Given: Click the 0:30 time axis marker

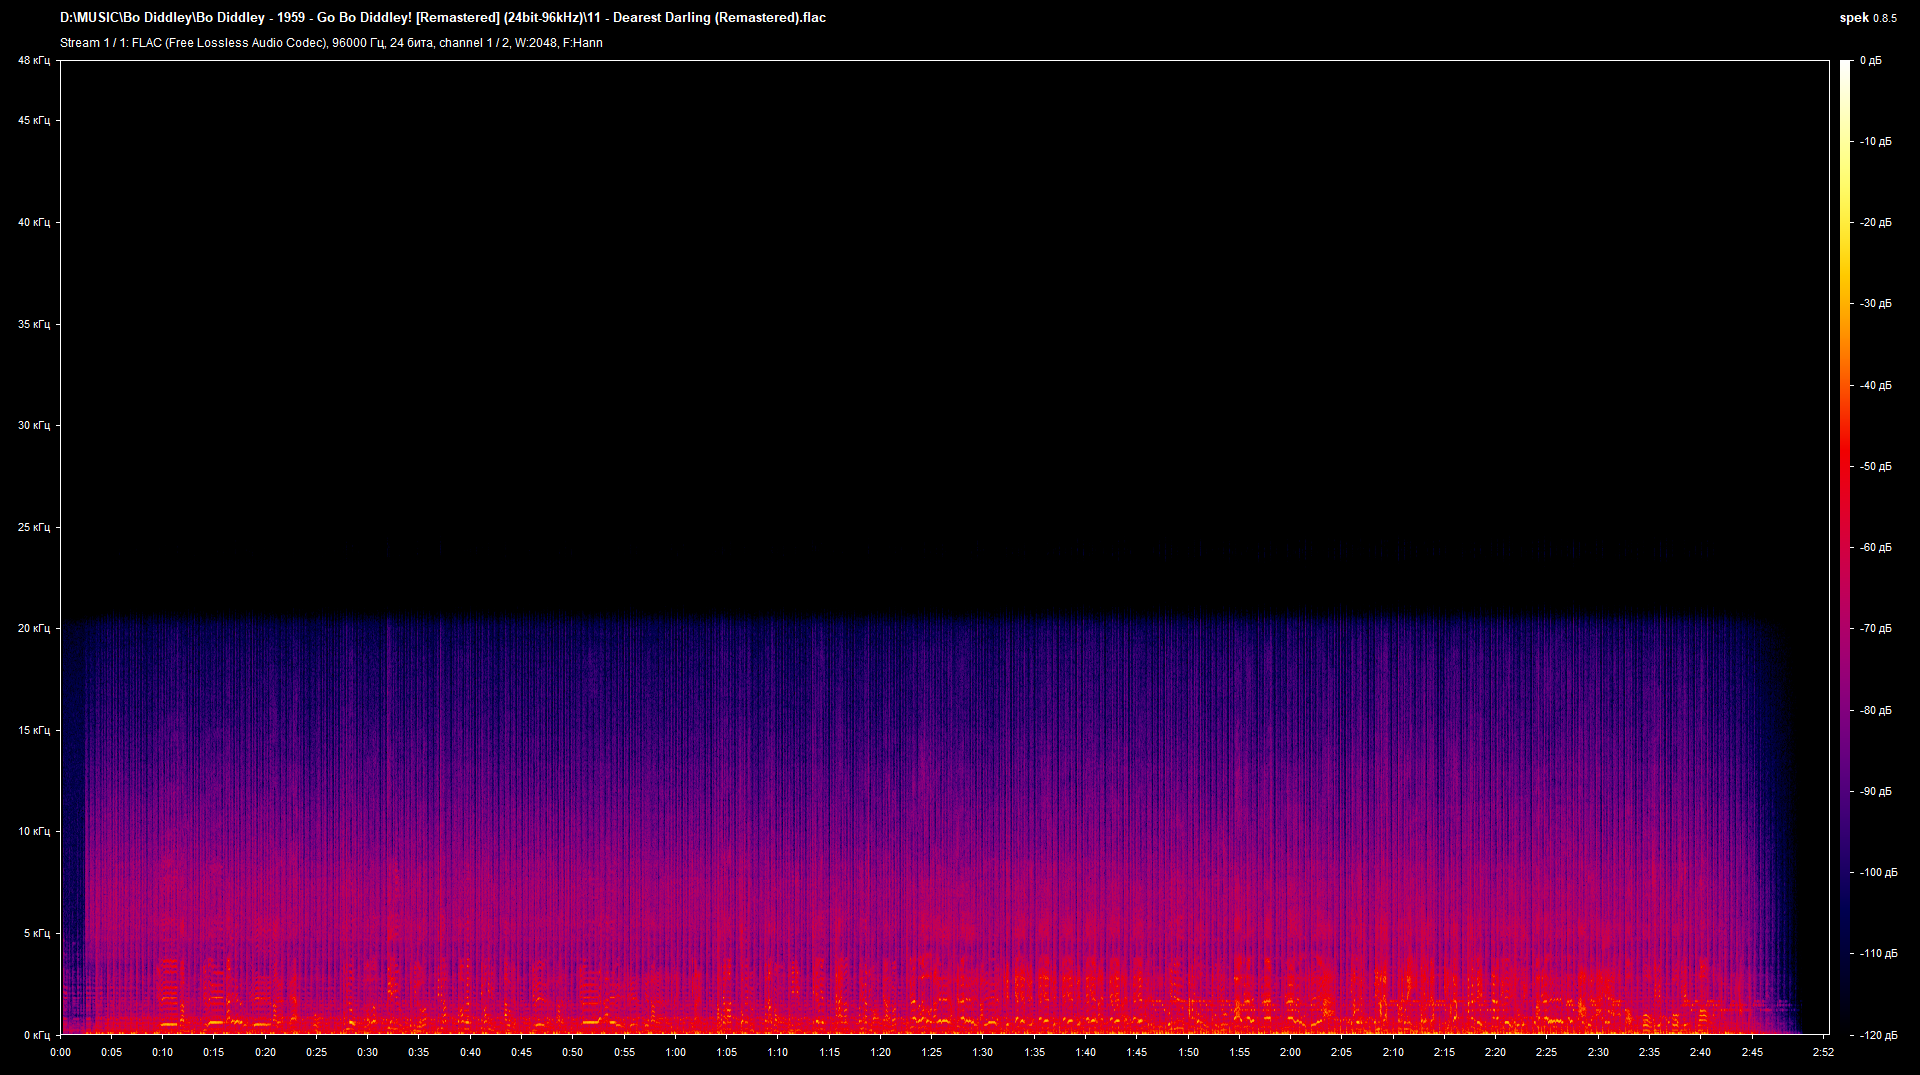Looking at the screenshot, I should pos(368,1052).
